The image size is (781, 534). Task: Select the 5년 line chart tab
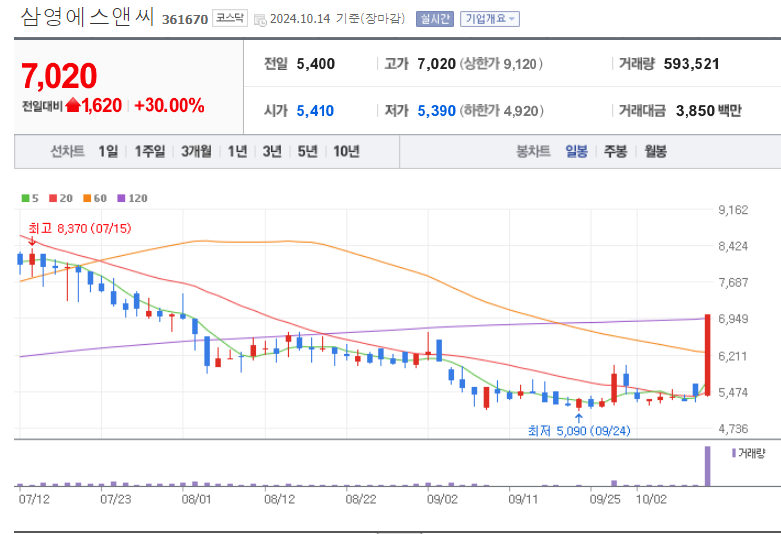(307, 151)
